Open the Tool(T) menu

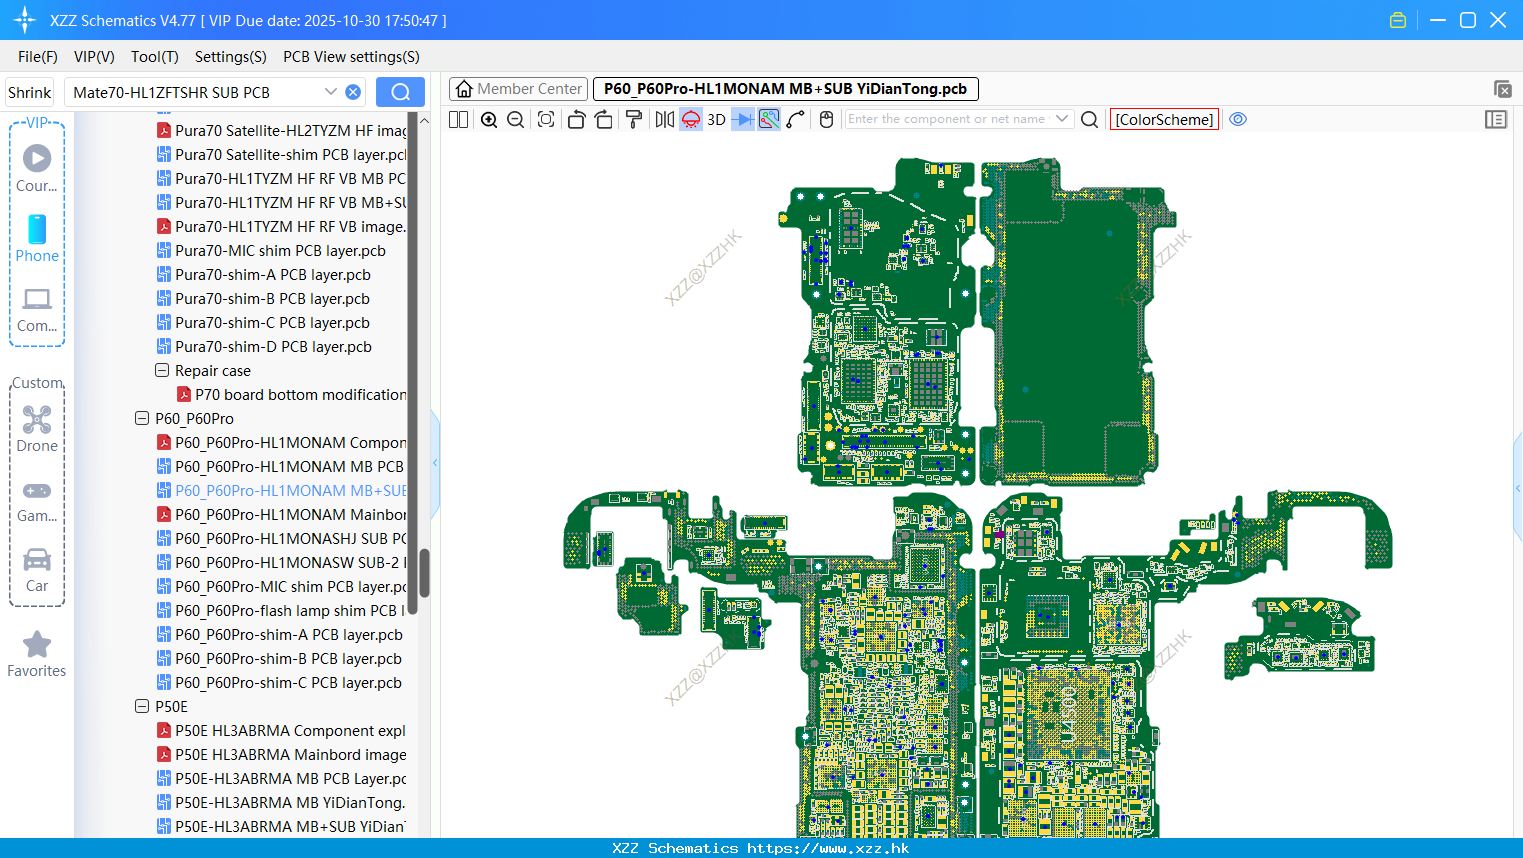[x=155, y=57]
